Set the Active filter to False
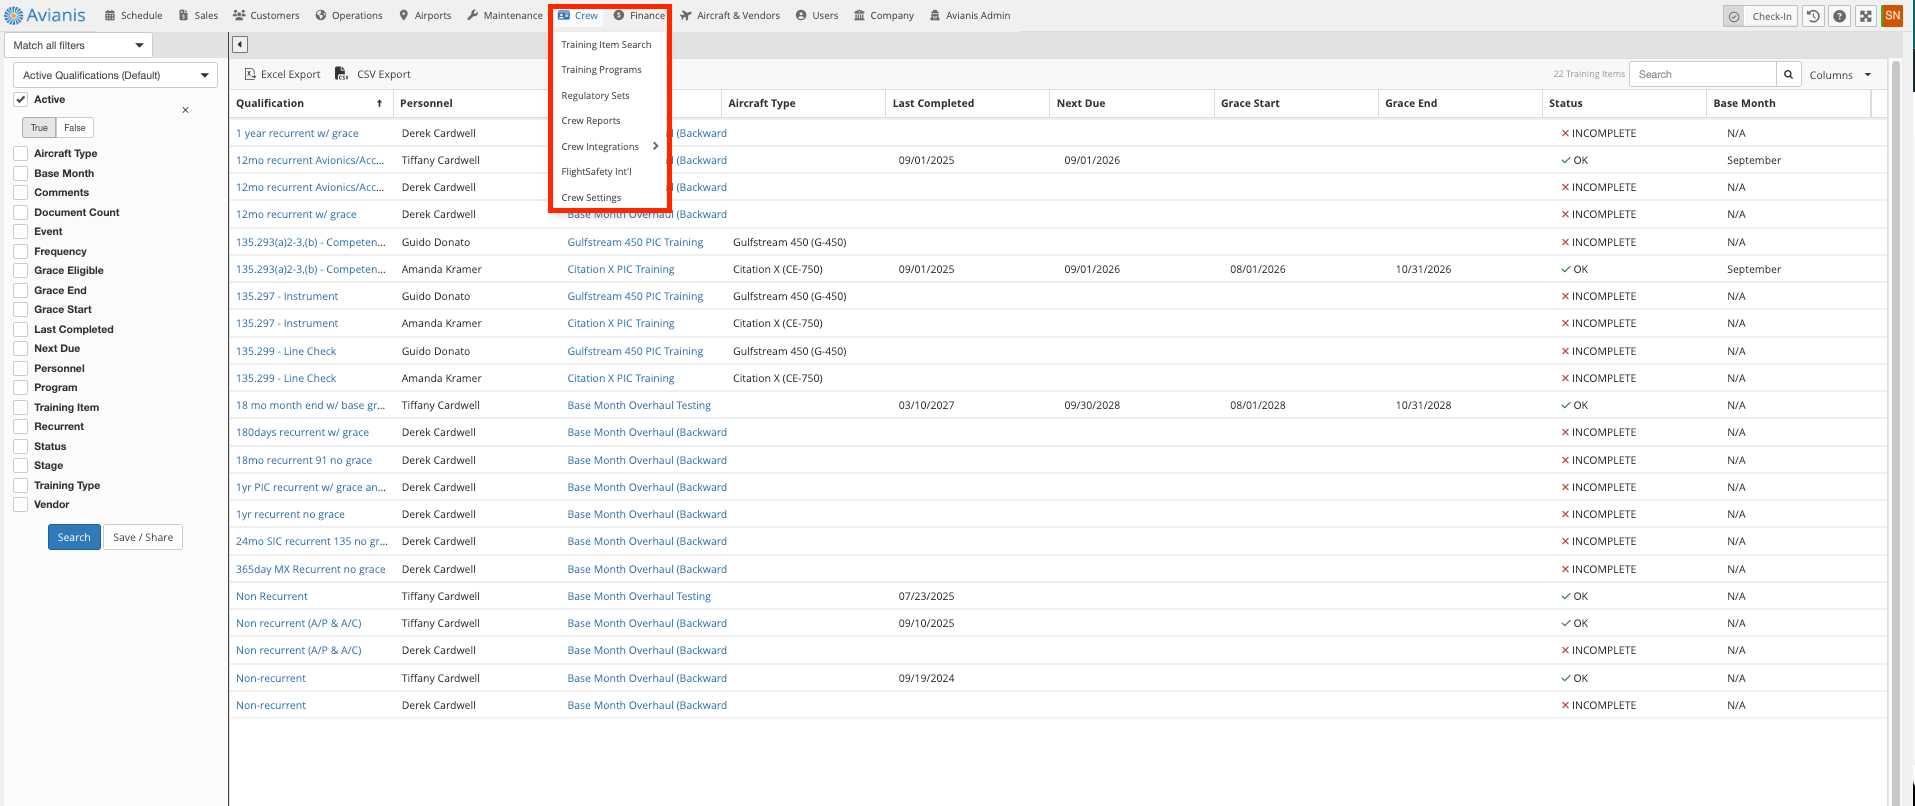Image resolution: width=1915 pixels, height=806 pixels. click(x=75, y=128)
